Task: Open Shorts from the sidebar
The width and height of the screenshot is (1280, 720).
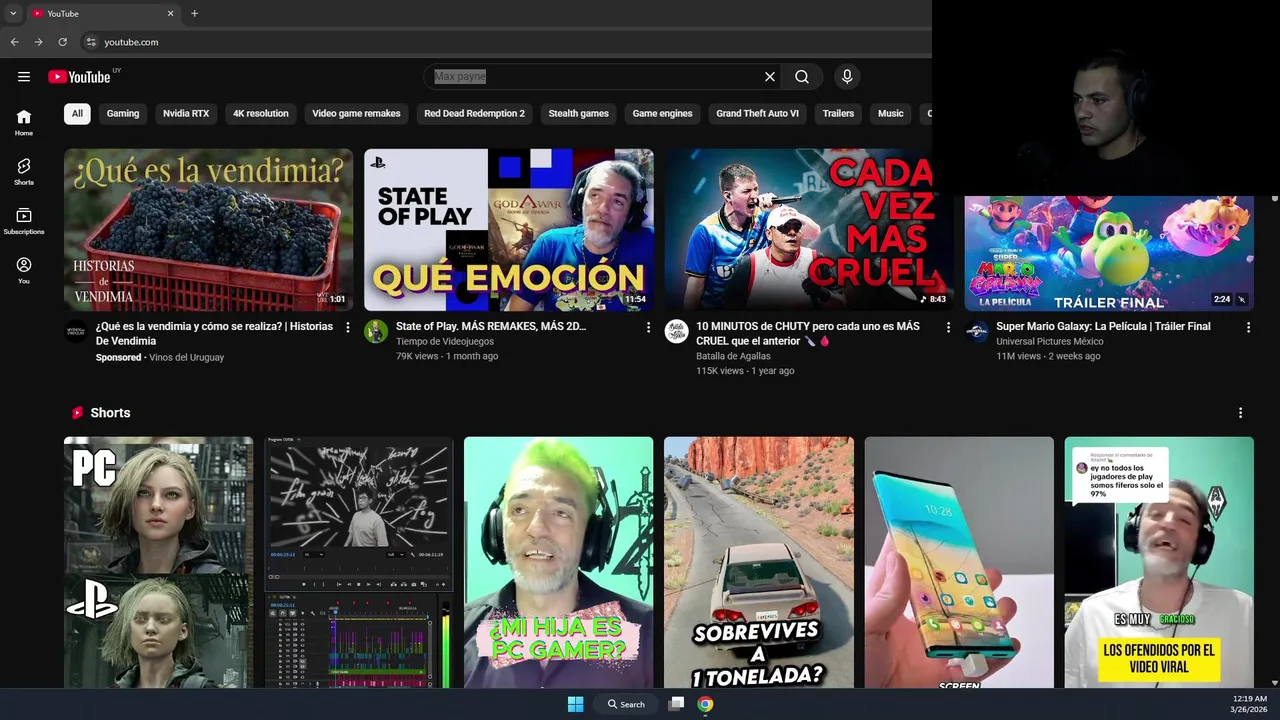Action: point(24,172)
